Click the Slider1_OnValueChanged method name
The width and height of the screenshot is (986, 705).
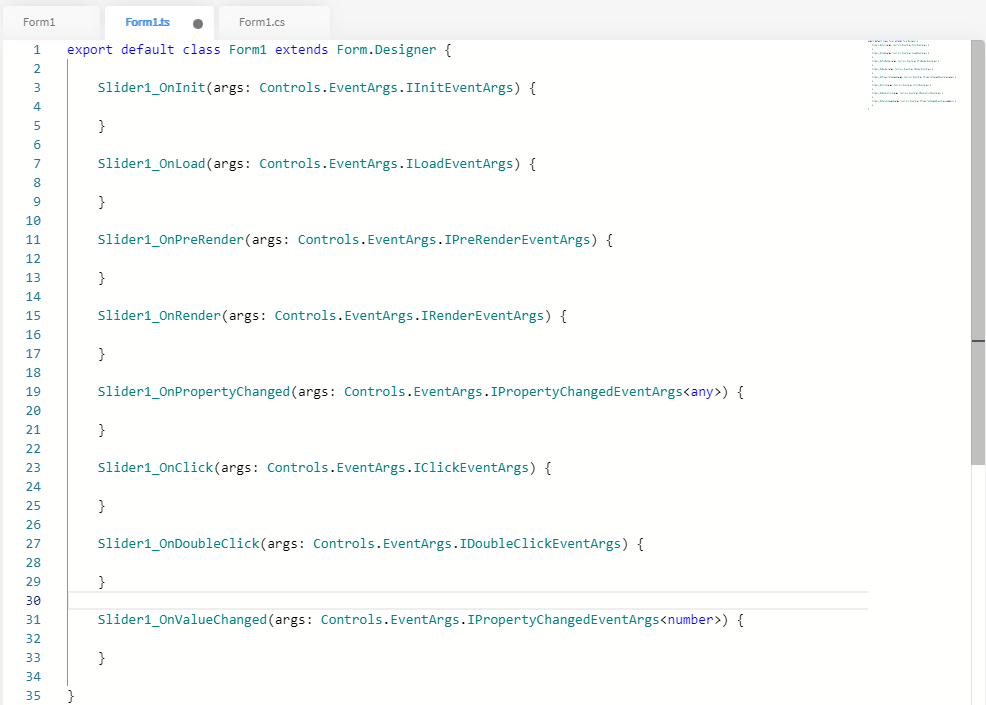tap(182, 619)
